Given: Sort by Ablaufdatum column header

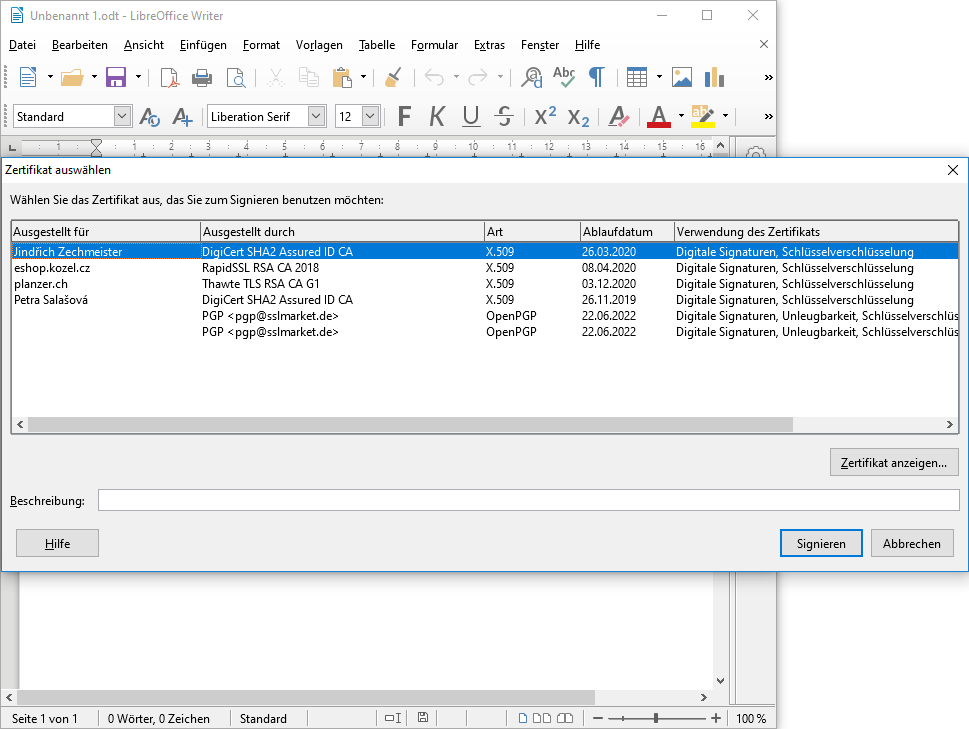Looking at the screenshot, I should pos(627,232).
